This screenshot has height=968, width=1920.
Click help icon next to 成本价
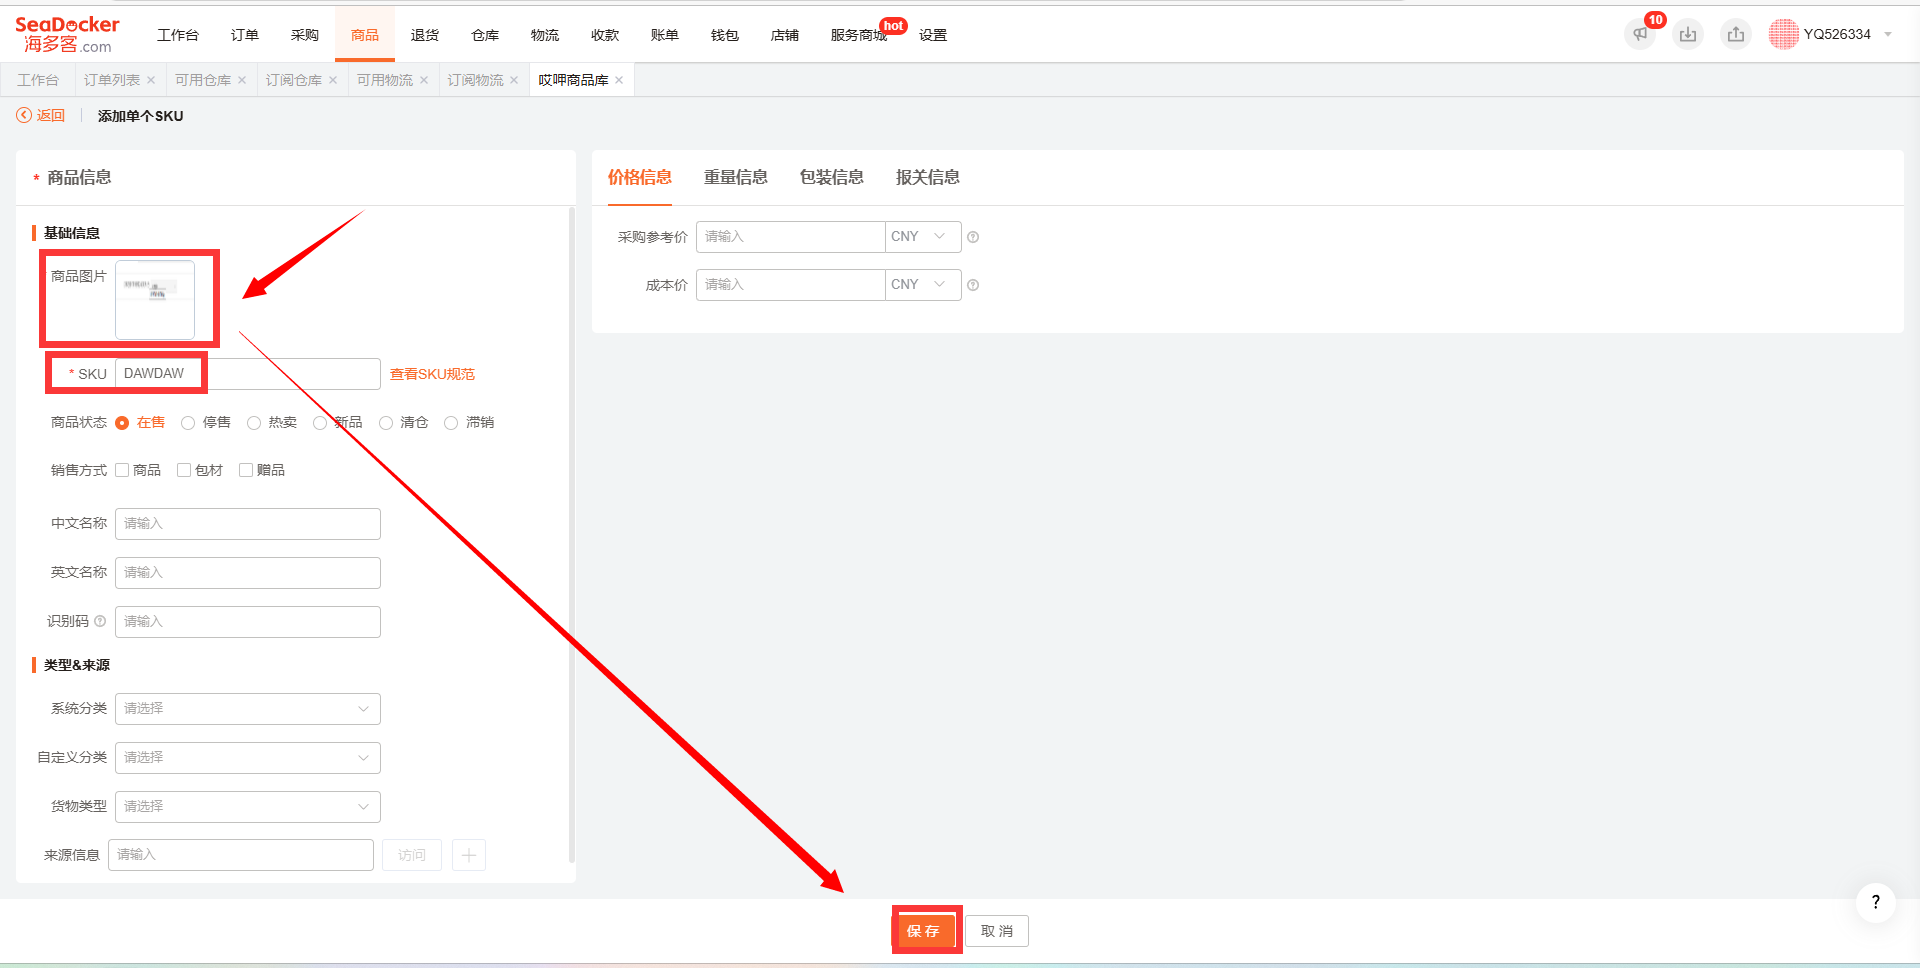pyautogui.click(x=973, y=285)
